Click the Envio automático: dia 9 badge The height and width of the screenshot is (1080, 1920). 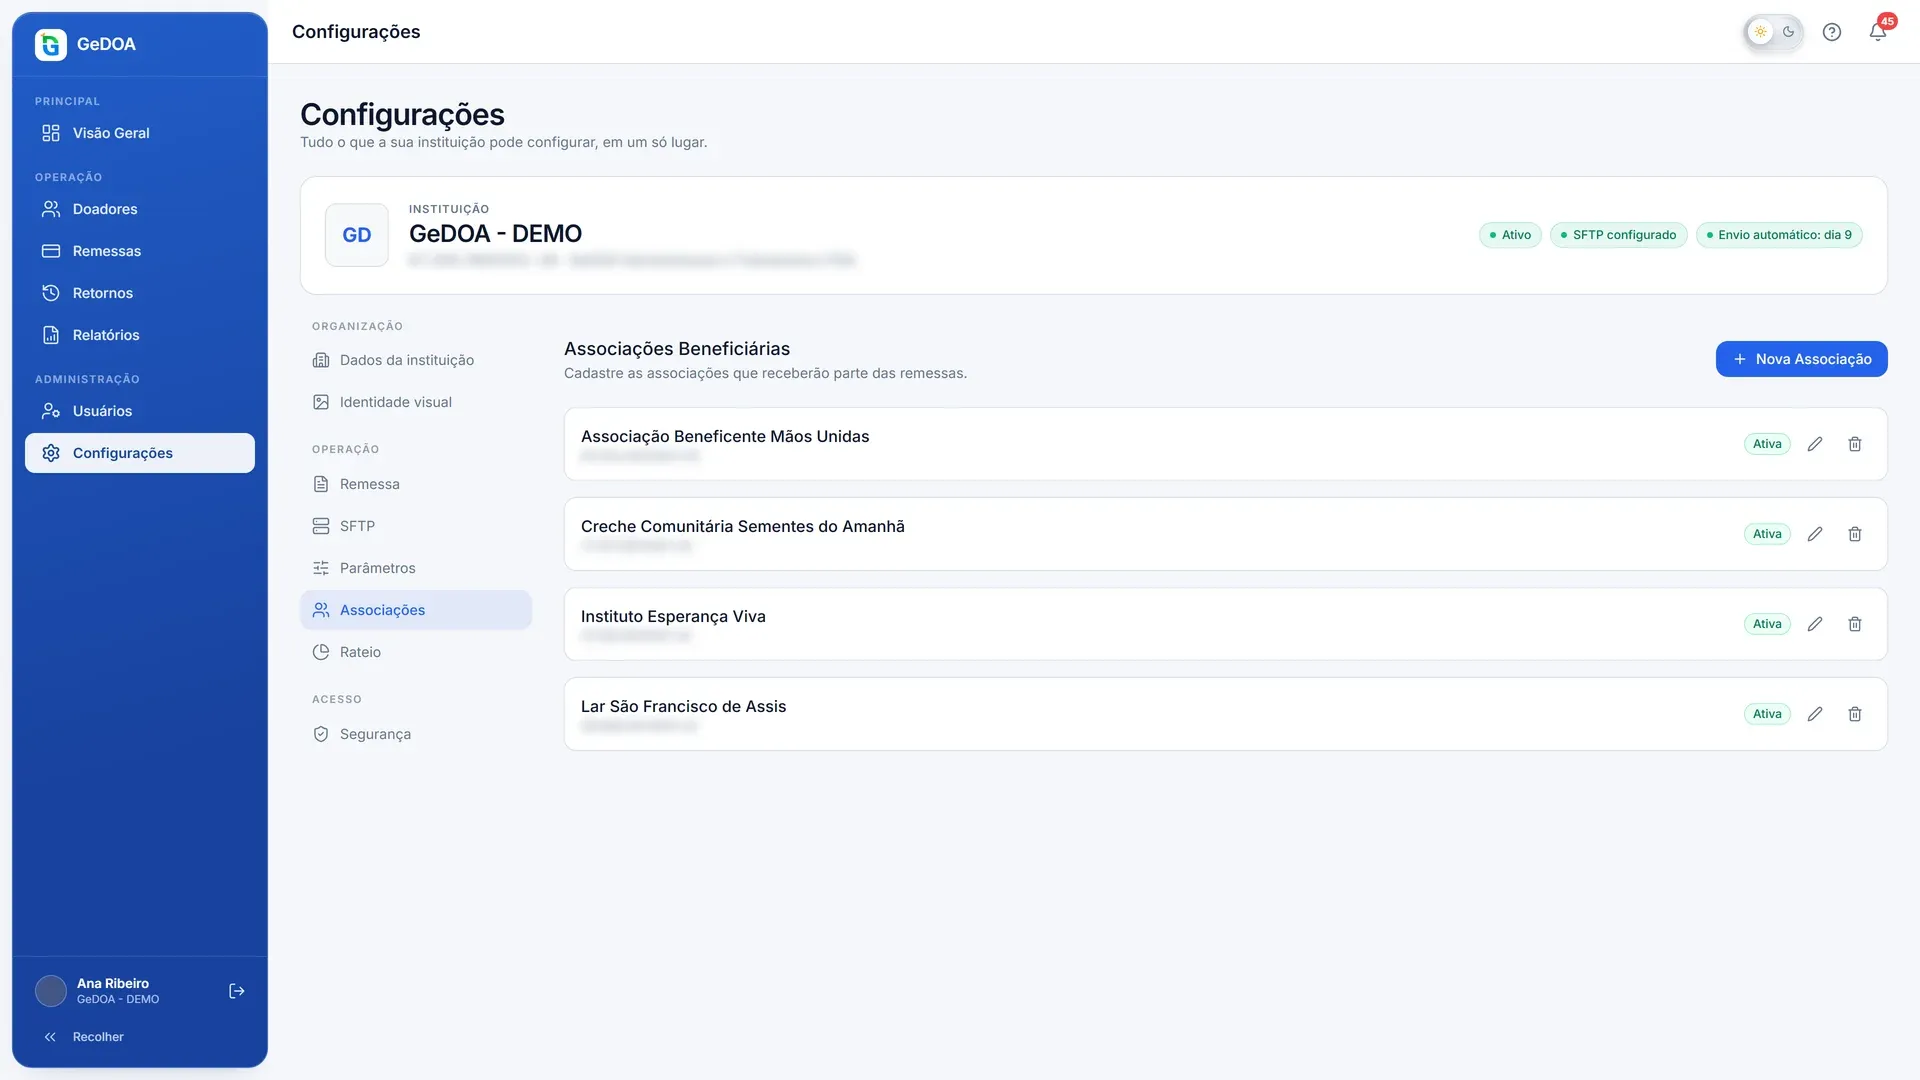tap(1779, 235)
